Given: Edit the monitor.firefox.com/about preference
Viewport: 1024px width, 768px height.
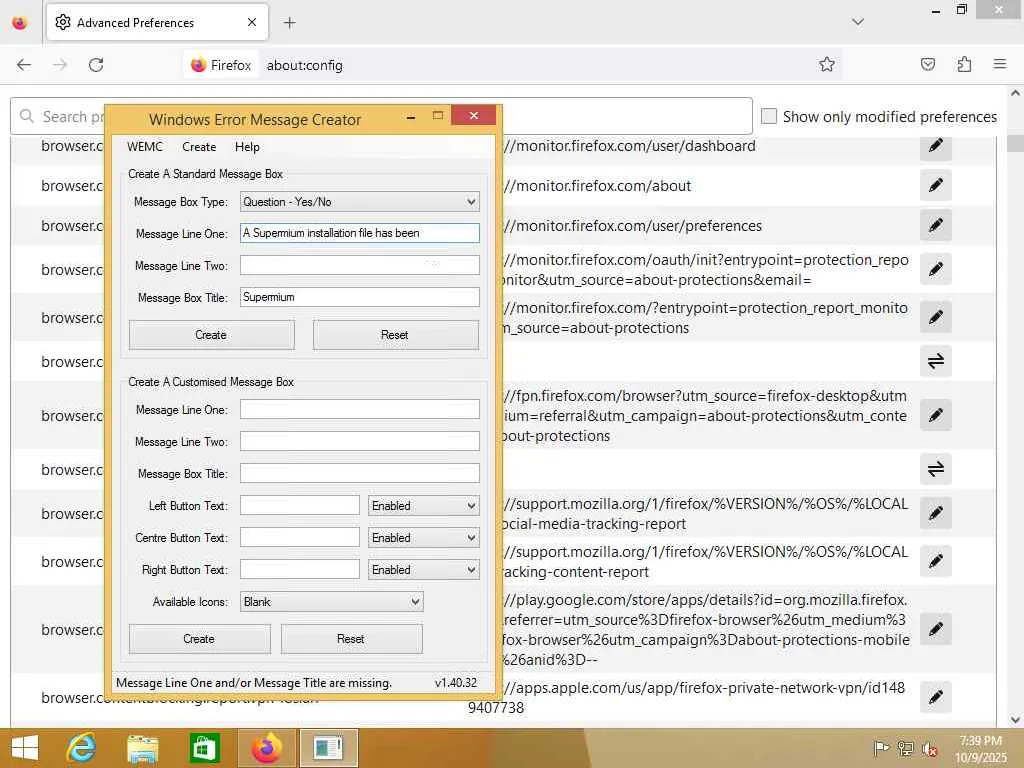Looking at the screenshot, I should (x=935, y=185).
